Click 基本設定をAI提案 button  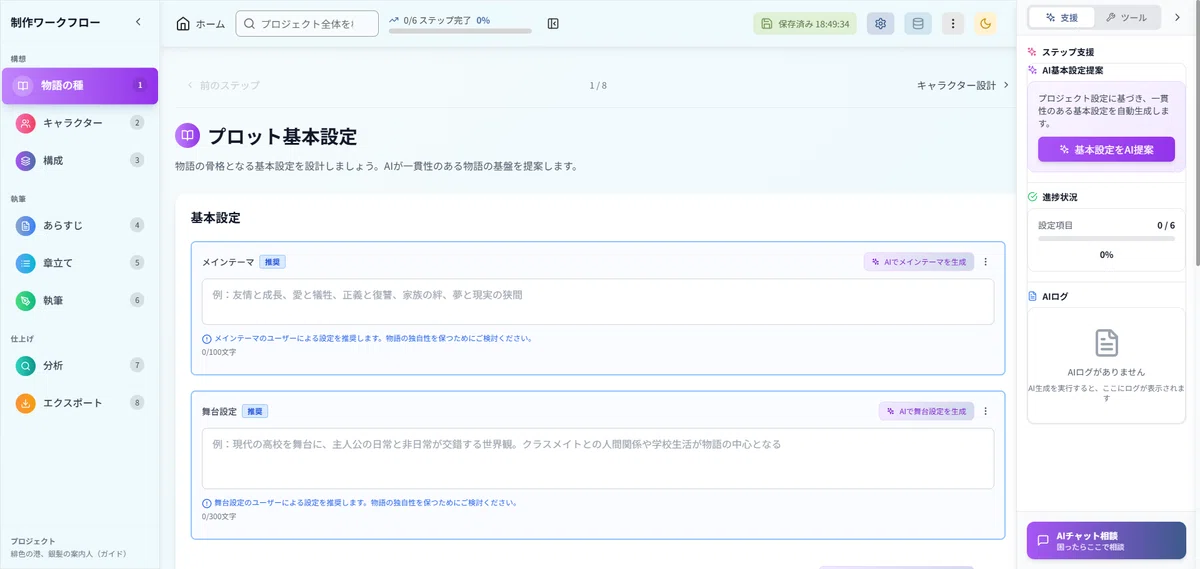point(1106,149)
